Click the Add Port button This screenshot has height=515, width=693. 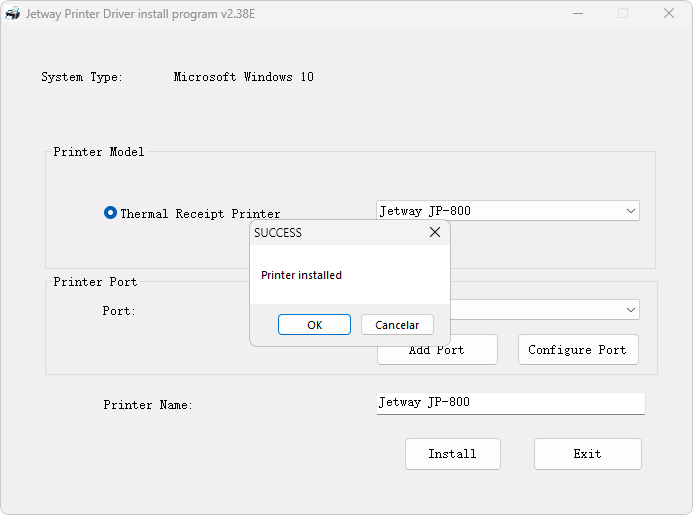click(x=437, y=350)
